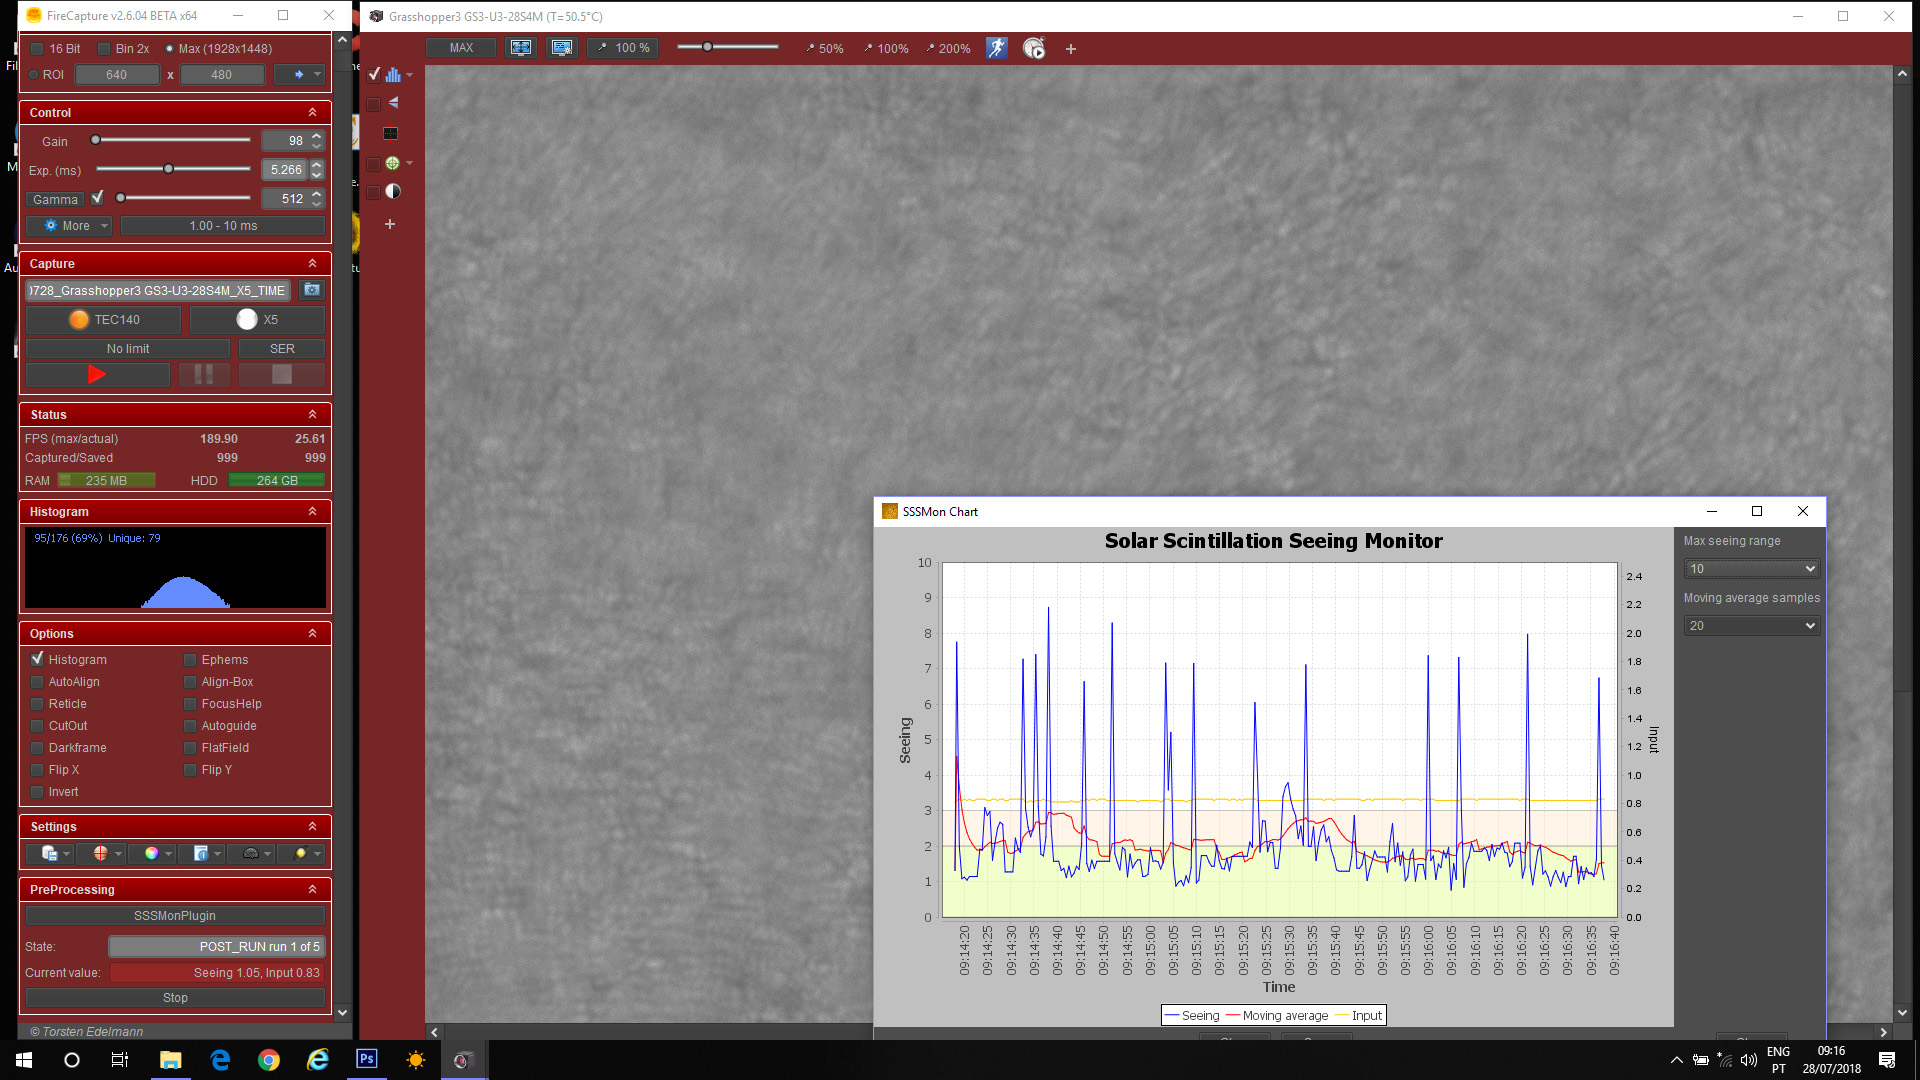
Task: Start capture with the red play button
Action: point(97,374)
